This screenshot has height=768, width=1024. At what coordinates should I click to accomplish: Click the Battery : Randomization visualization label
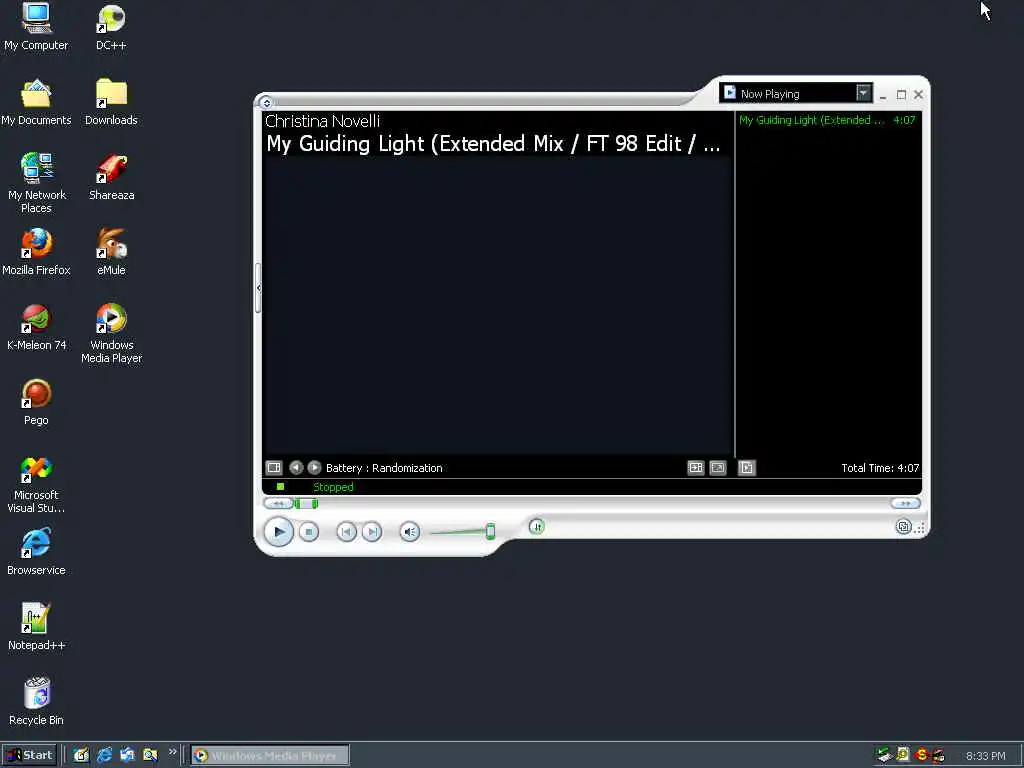pyautogui.click(x=384, y=468)
